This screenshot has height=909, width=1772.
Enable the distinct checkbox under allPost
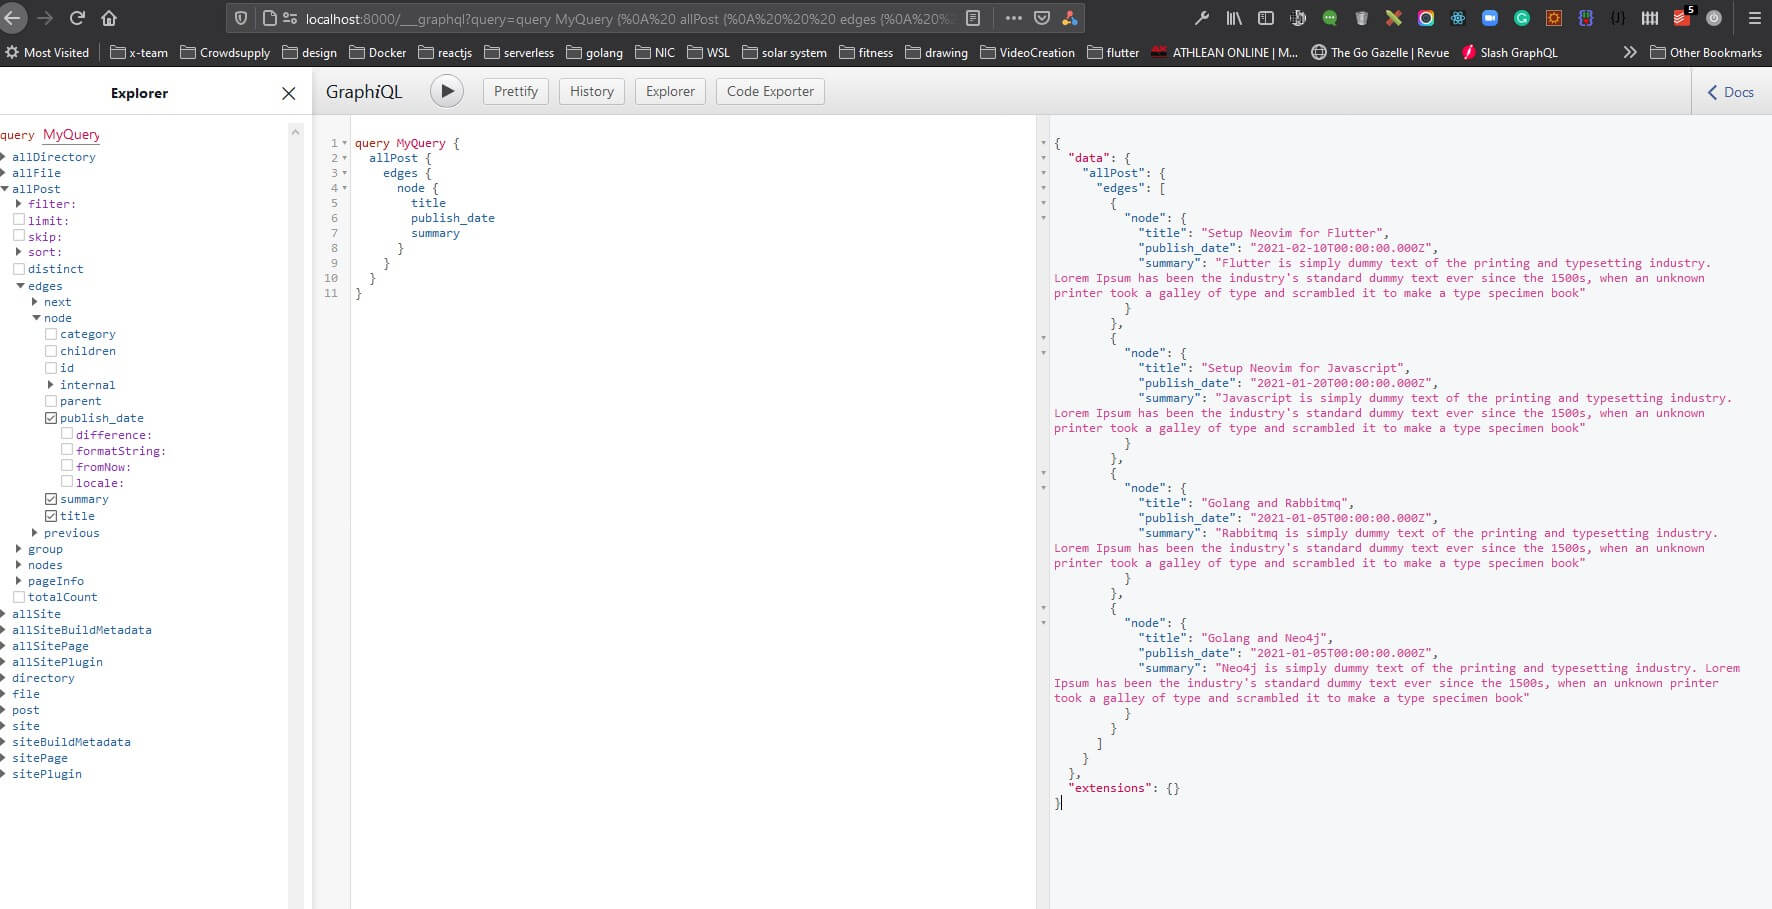point(20,268)
